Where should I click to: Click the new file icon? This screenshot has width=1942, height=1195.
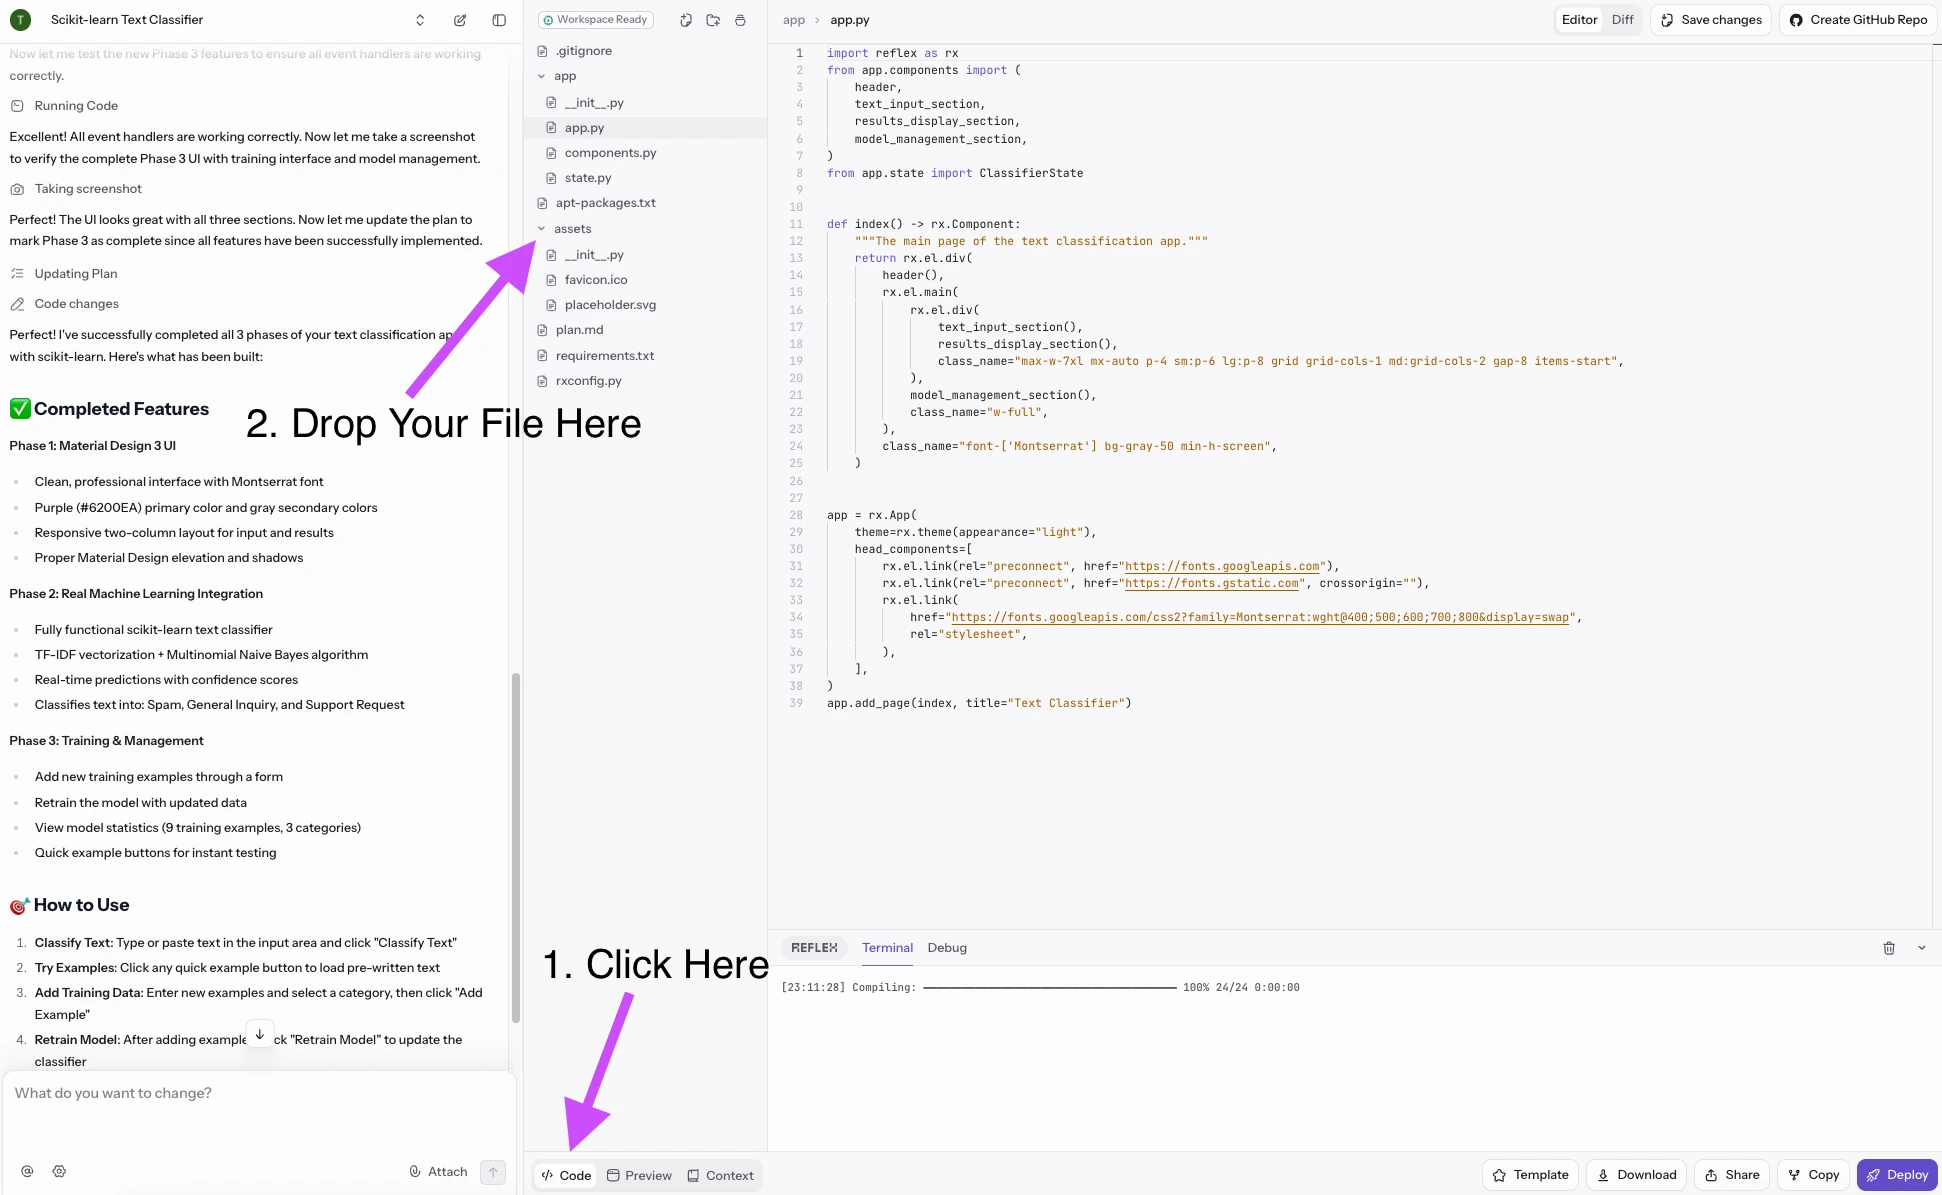tap(686, 20)
